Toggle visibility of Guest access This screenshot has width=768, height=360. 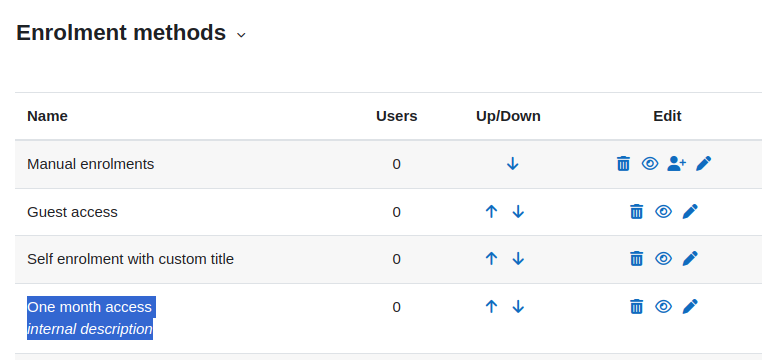click(663, 212)
